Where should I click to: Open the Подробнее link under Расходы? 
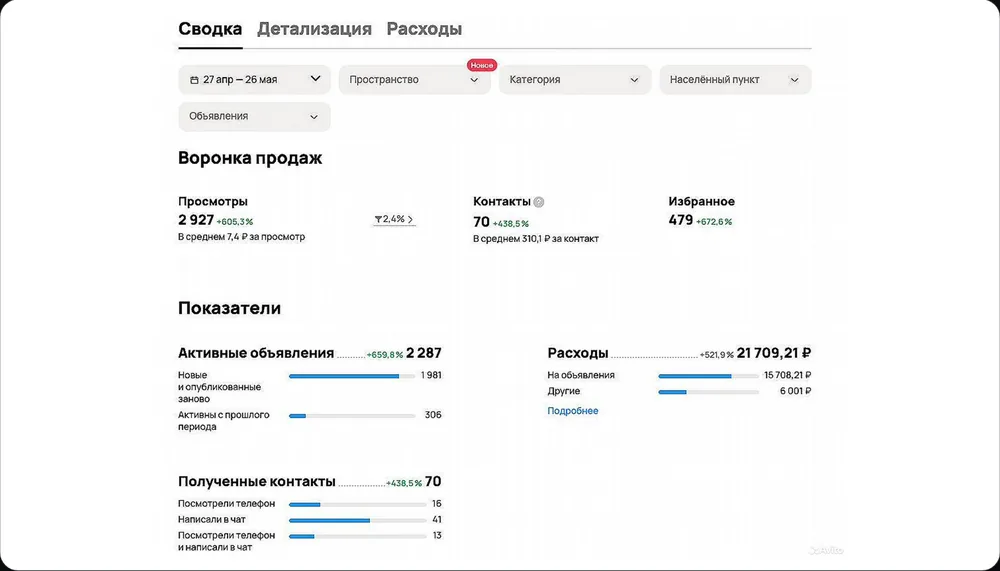[x=573, y=411]
